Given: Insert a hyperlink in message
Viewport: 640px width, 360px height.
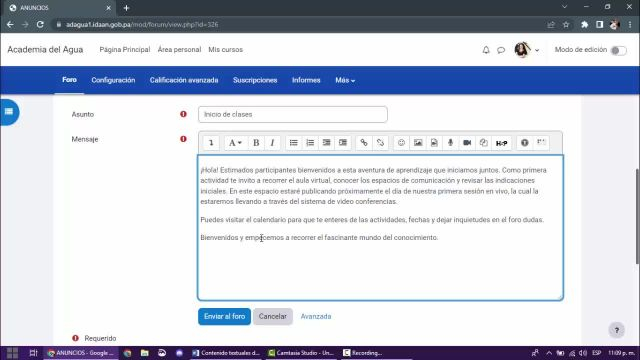Looking at the screenshot, I should point(364,143).
